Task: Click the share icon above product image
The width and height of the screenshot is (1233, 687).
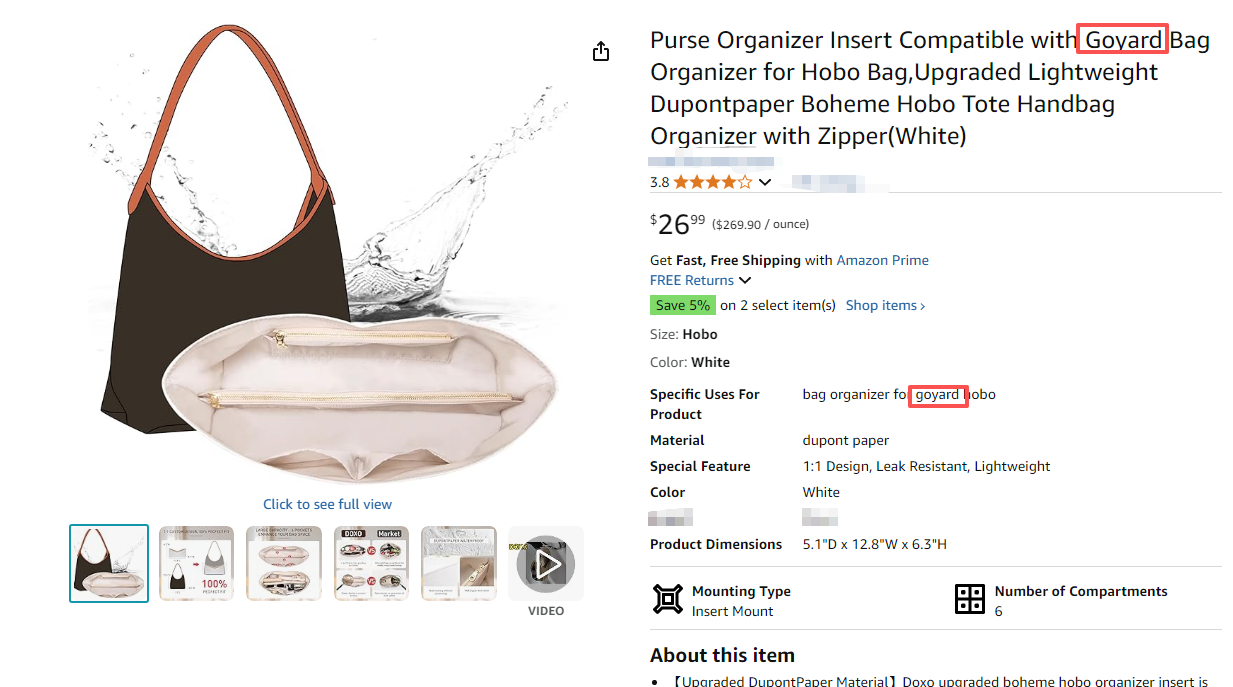Action: (x=601, y=52)
